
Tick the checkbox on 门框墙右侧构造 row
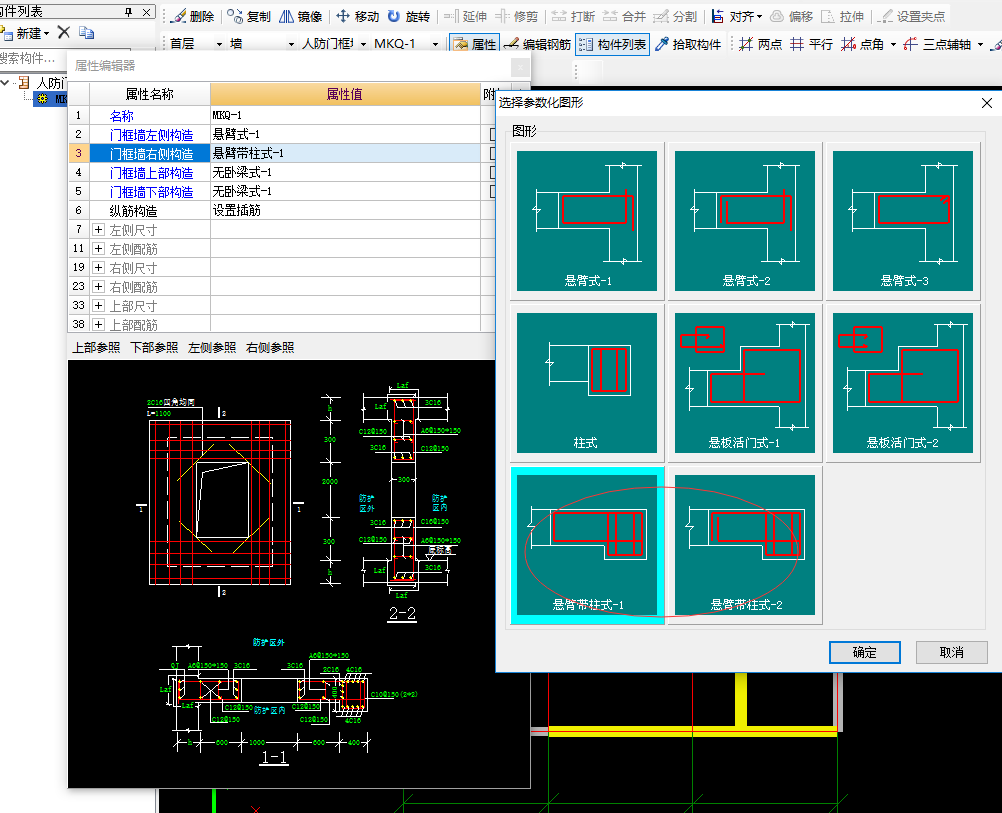click(493, 153)
